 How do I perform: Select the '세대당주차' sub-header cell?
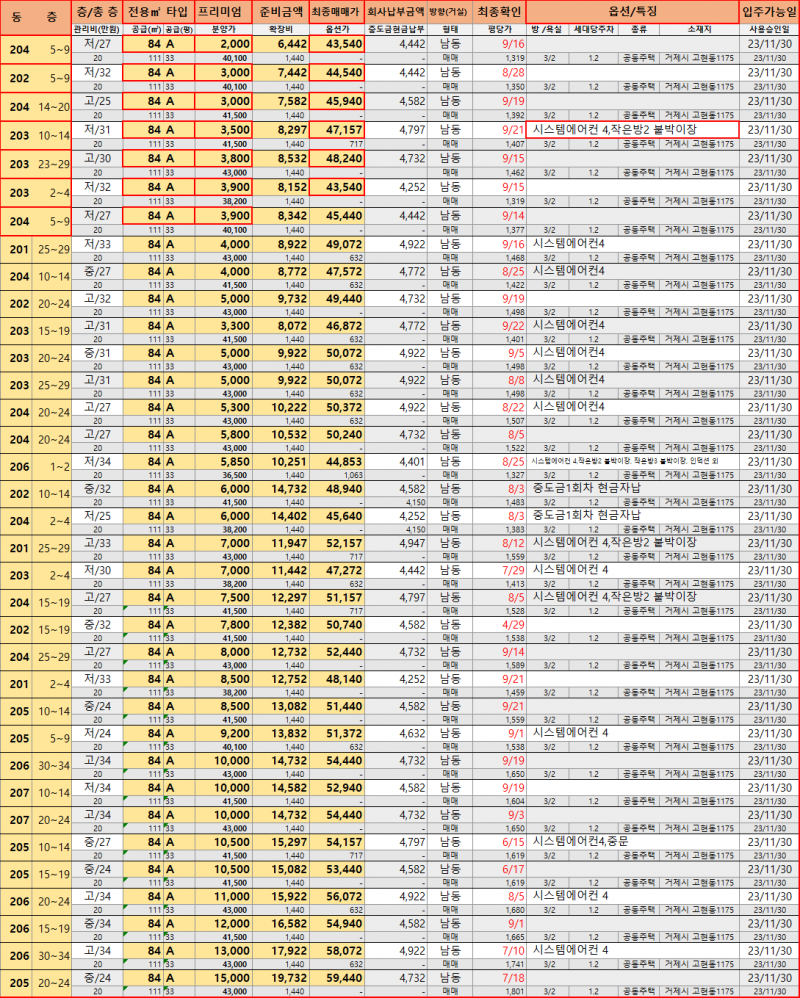tap(593, 29)
